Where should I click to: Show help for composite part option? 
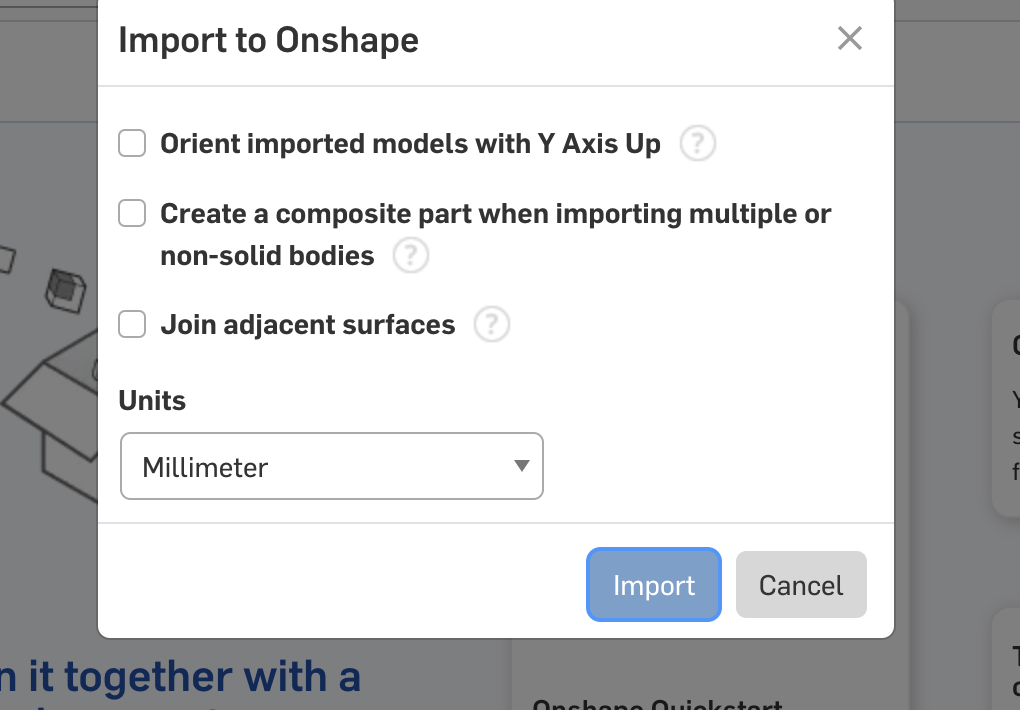pyautogui.click(x=410, y=255)
